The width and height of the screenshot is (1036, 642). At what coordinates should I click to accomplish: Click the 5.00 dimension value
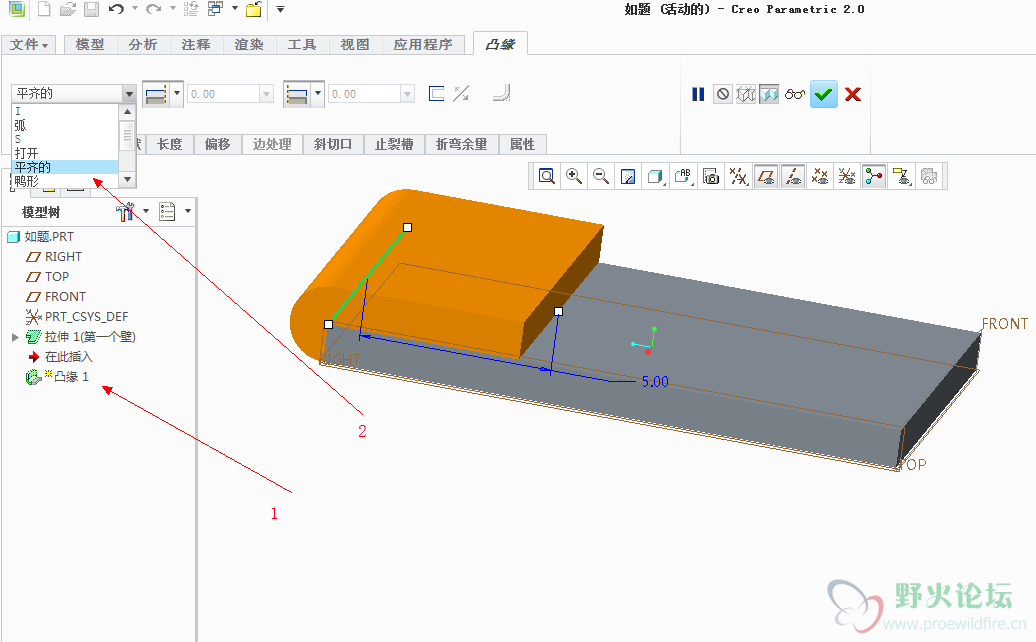click(655, 382)
